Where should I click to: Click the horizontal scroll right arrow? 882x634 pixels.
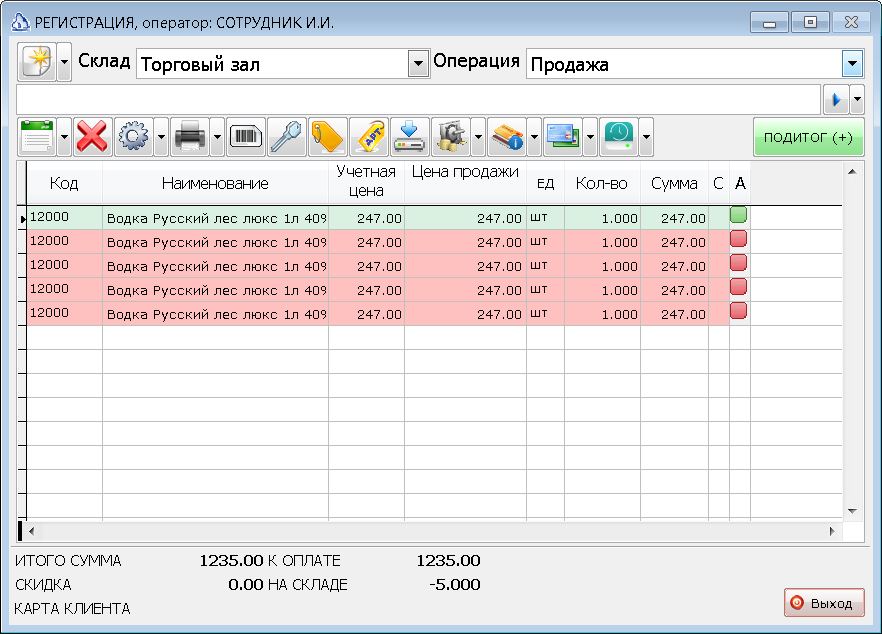[832, 530]
